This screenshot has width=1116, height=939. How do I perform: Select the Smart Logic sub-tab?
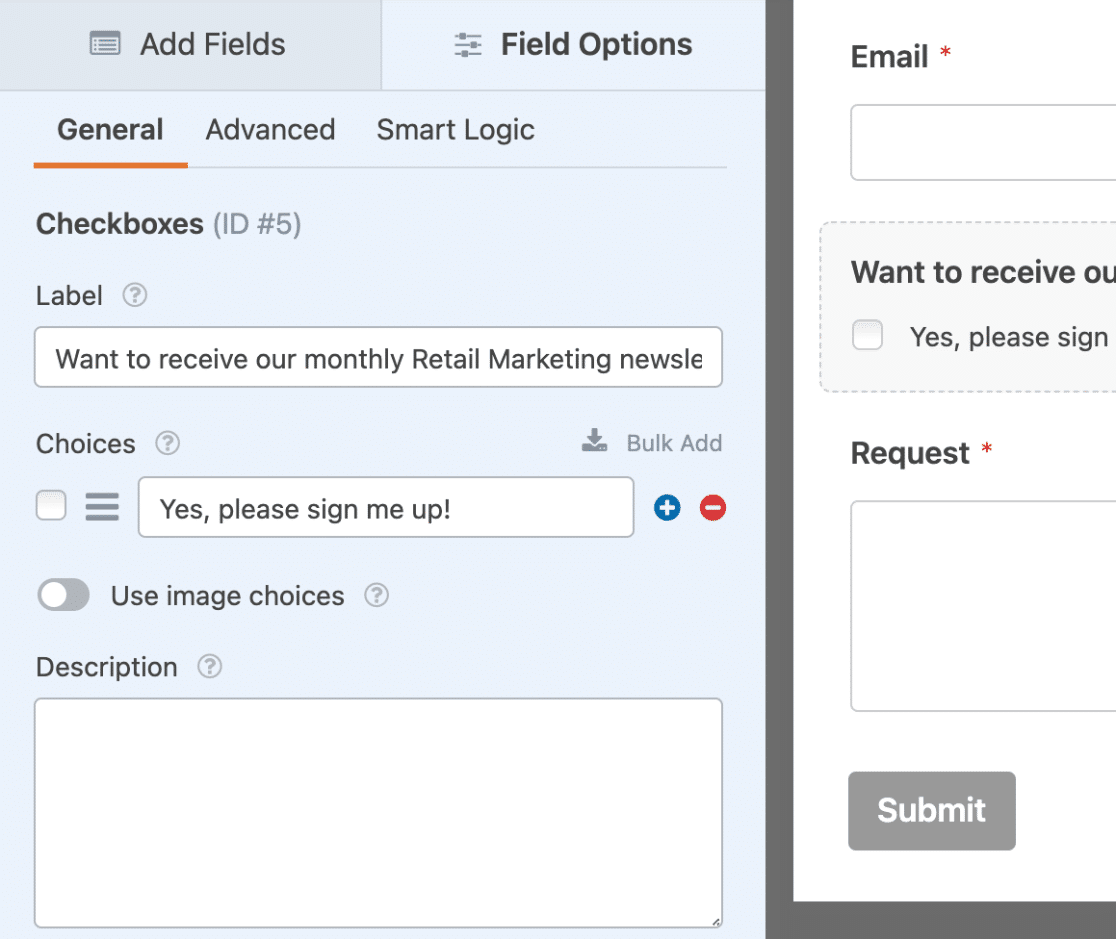coord(455,130)
